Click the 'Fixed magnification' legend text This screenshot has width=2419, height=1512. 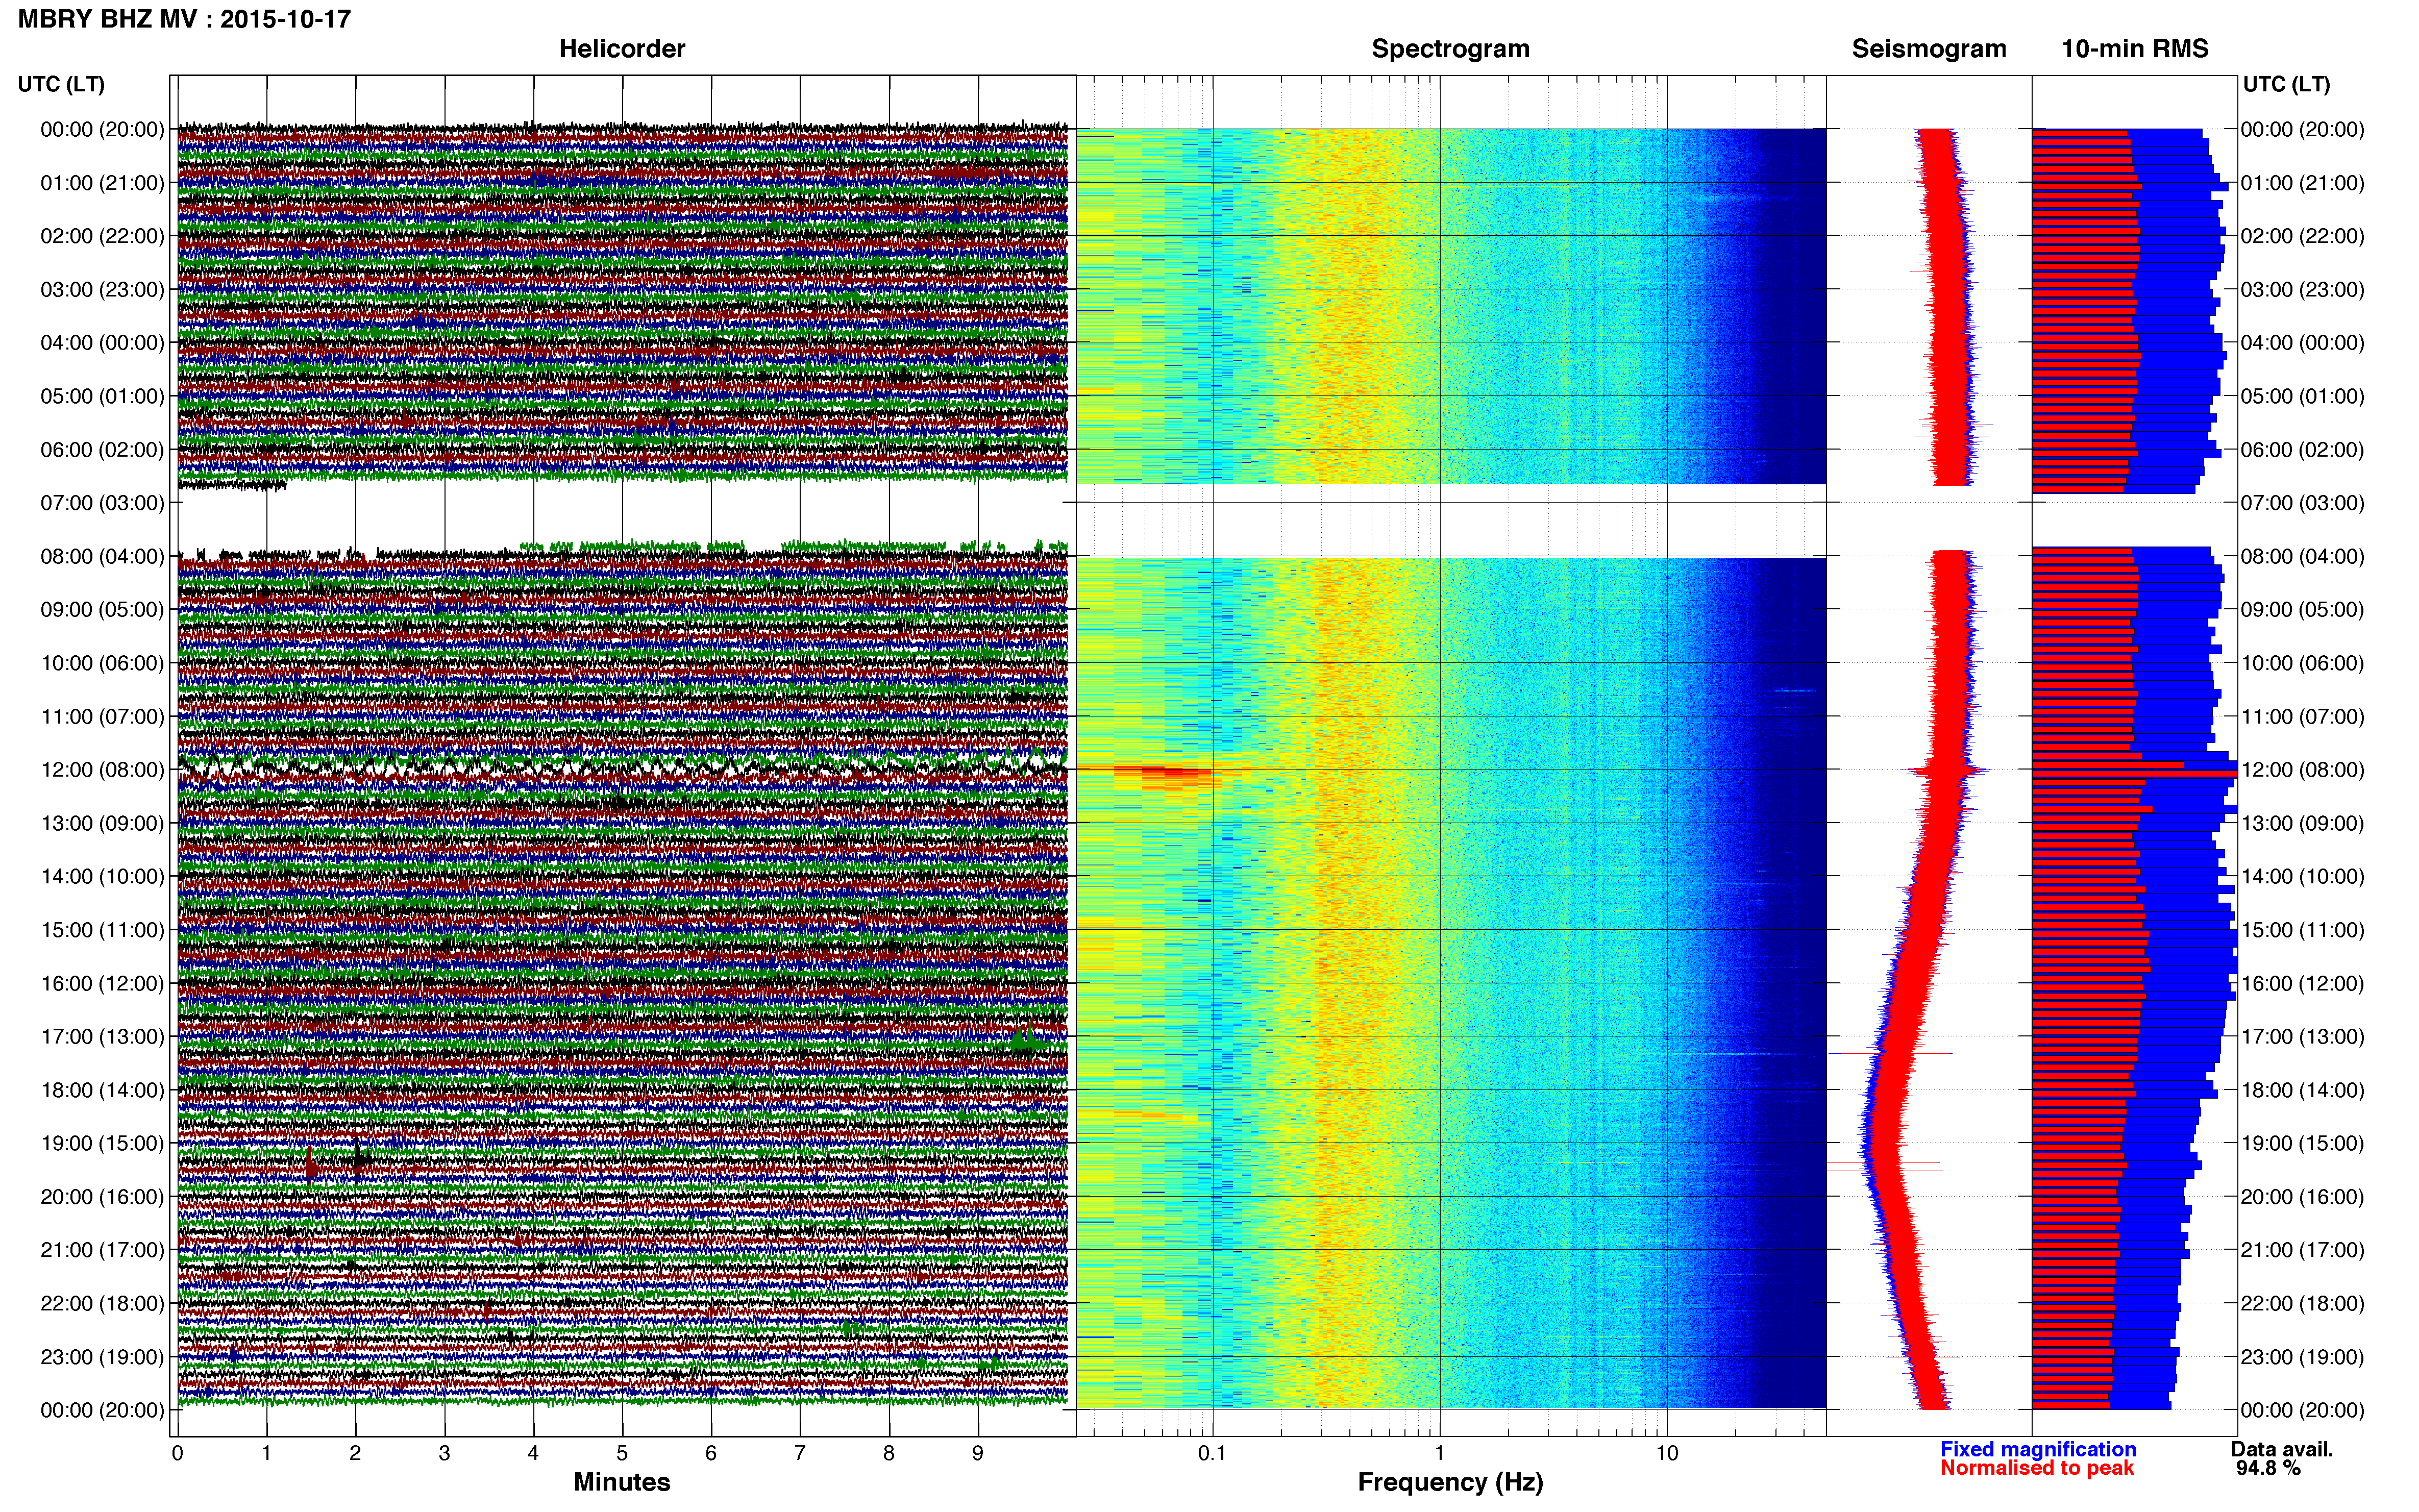(x=2038, y=1449)
